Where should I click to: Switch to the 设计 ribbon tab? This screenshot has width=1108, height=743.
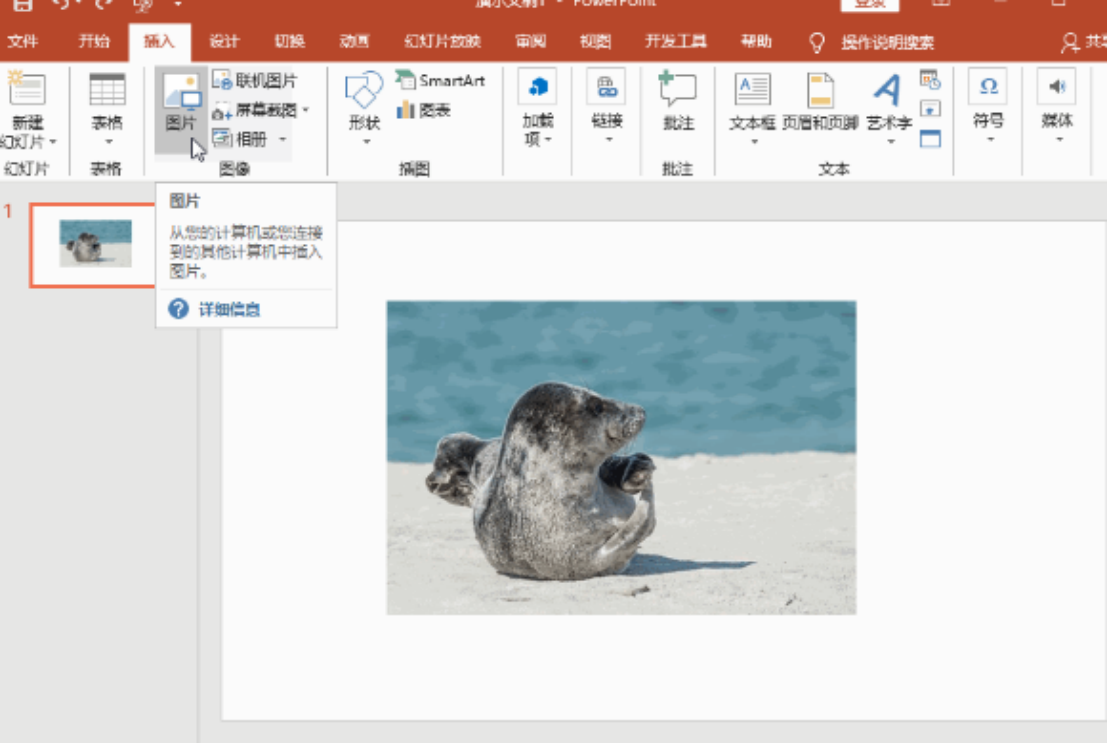point(222,42)
